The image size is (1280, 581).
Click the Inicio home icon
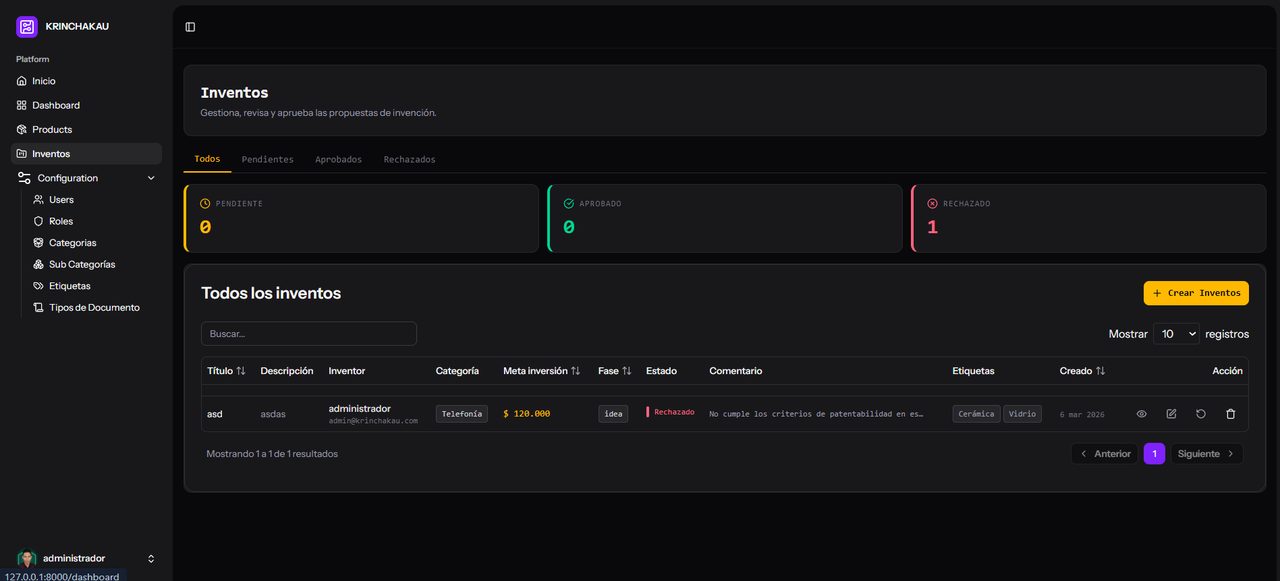(22, 81)
